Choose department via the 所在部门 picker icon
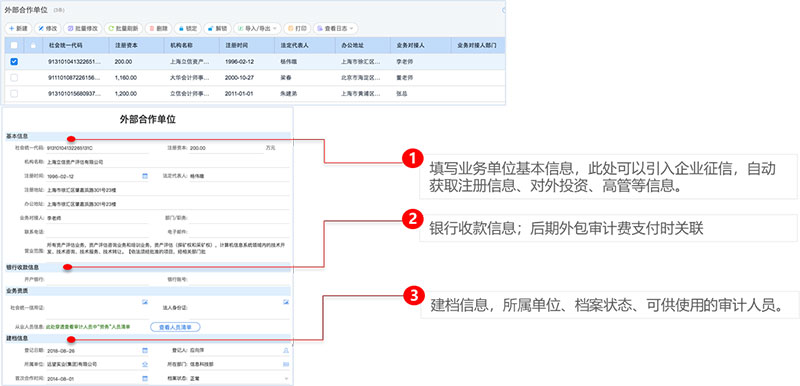 pos(286,364)
